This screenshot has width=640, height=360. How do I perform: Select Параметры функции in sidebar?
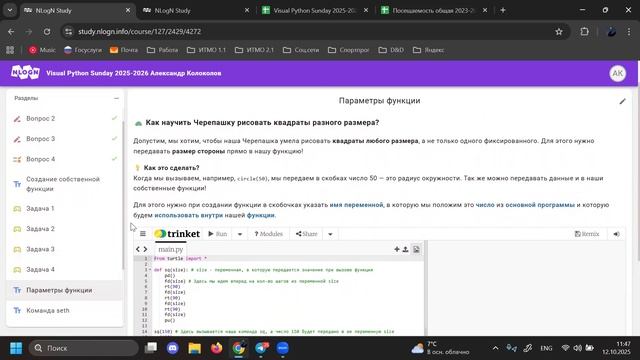pos(64,290)
